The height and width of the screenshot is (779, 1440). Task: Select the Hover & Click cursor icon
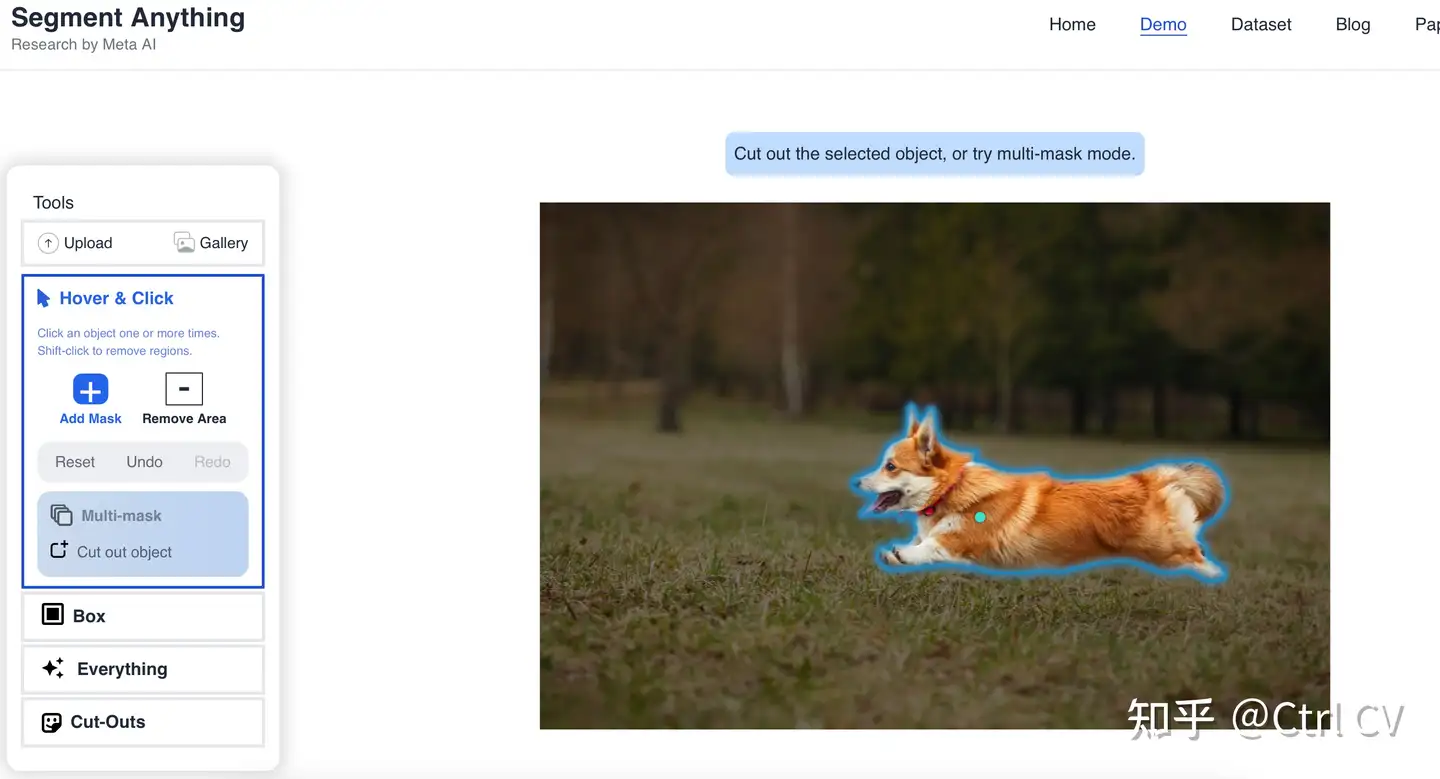[43, 298]
